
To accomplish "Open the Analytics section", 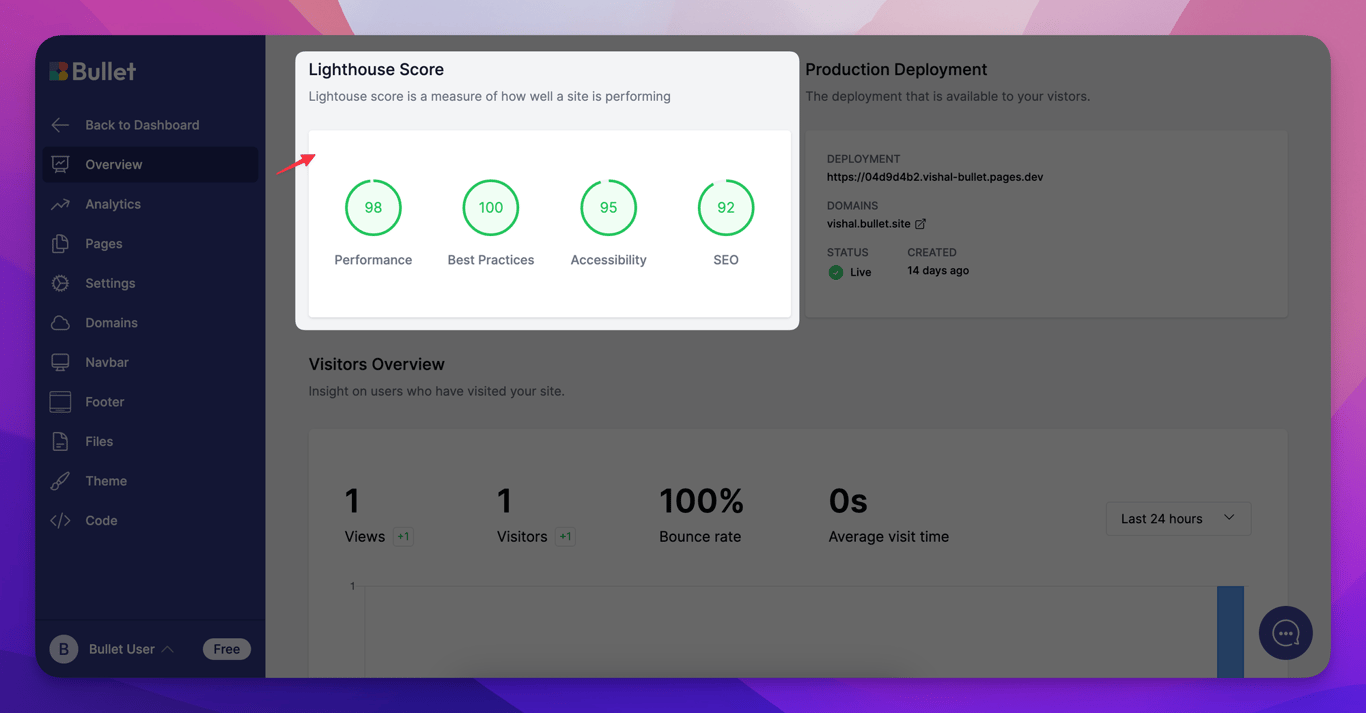I will coord(113,204).
